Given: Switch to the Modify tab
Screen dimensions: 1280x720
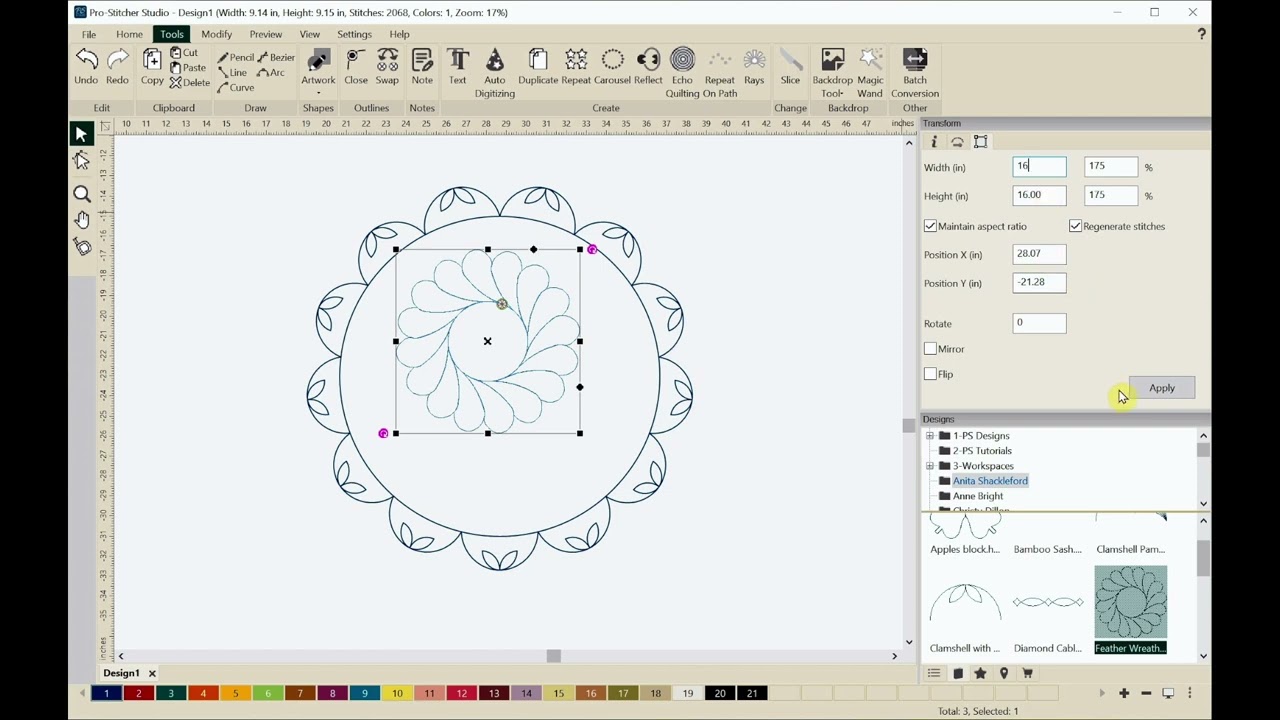Looking at the screenshot, I should pos(216,34).
